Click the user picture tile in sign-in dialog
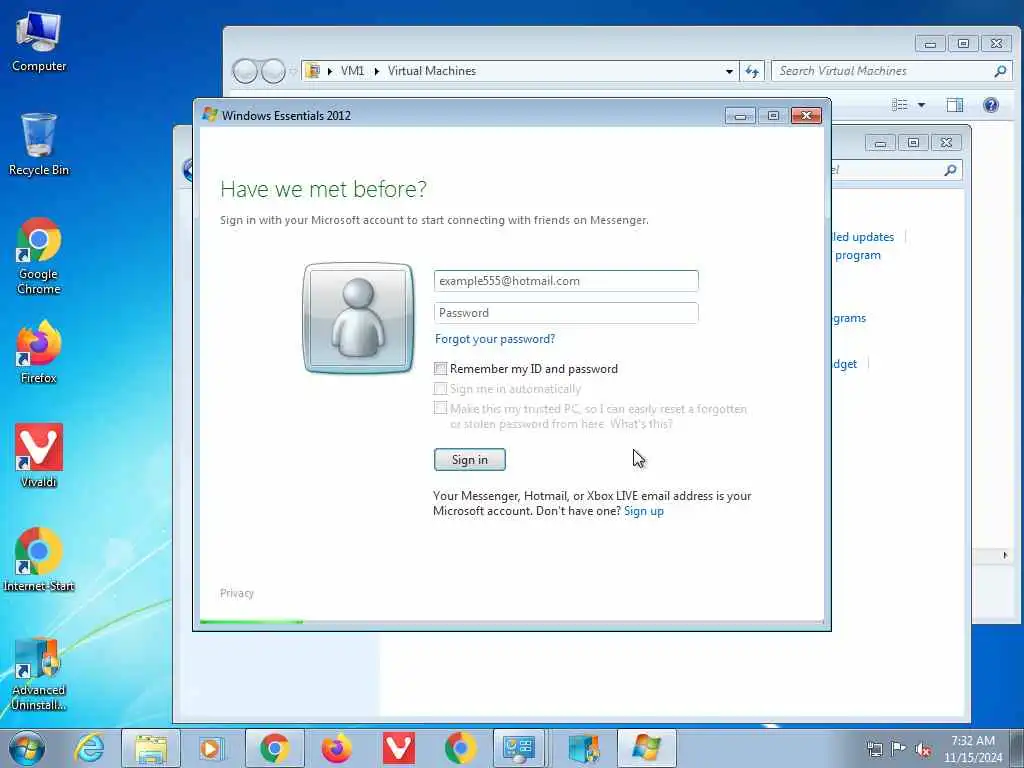 pyautogui.click(x=359, y=318)
